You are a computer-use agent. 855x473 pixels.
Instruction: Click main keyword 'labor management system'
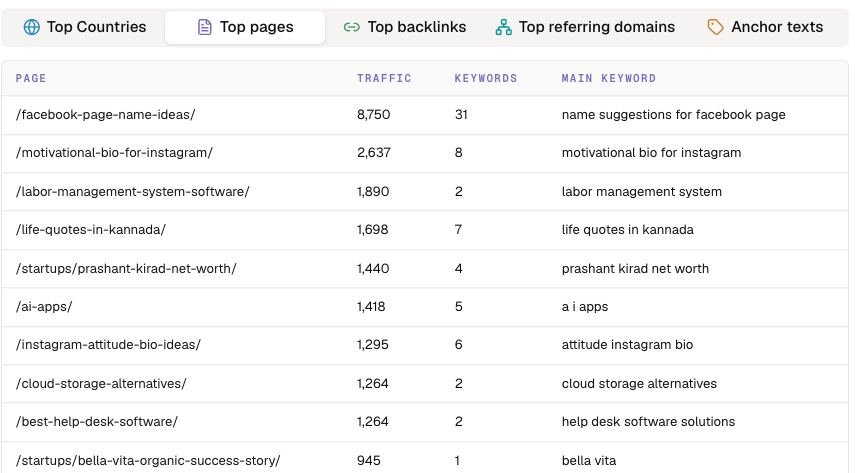click(x=642, y=191)
